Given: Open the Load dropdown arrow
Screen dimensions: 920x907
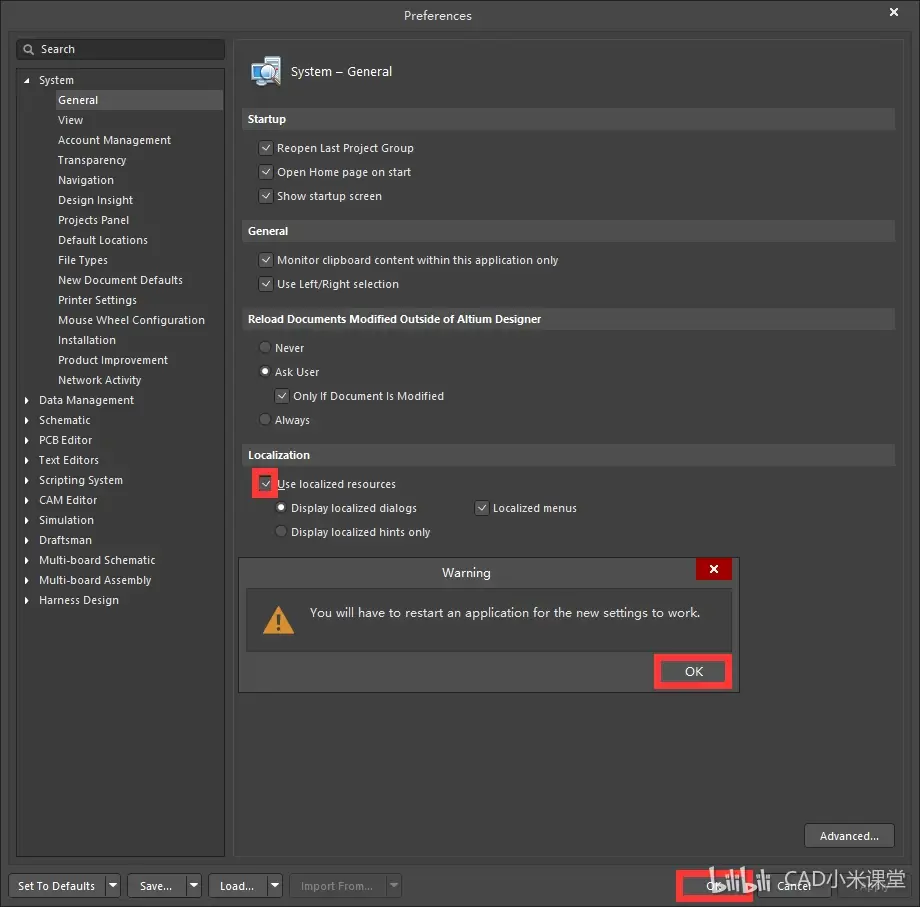Looking at the screenshot, I should pos(275,885).
